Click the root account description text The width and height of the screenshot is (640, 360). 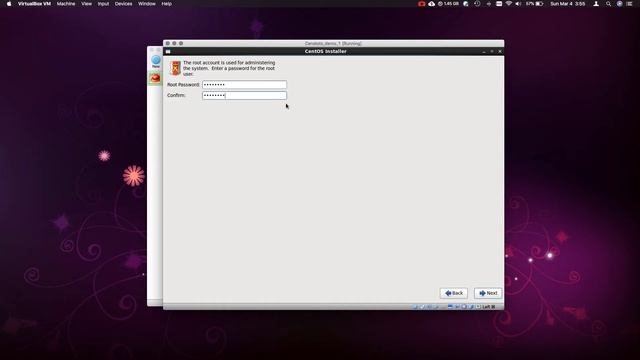click(229, 68)
